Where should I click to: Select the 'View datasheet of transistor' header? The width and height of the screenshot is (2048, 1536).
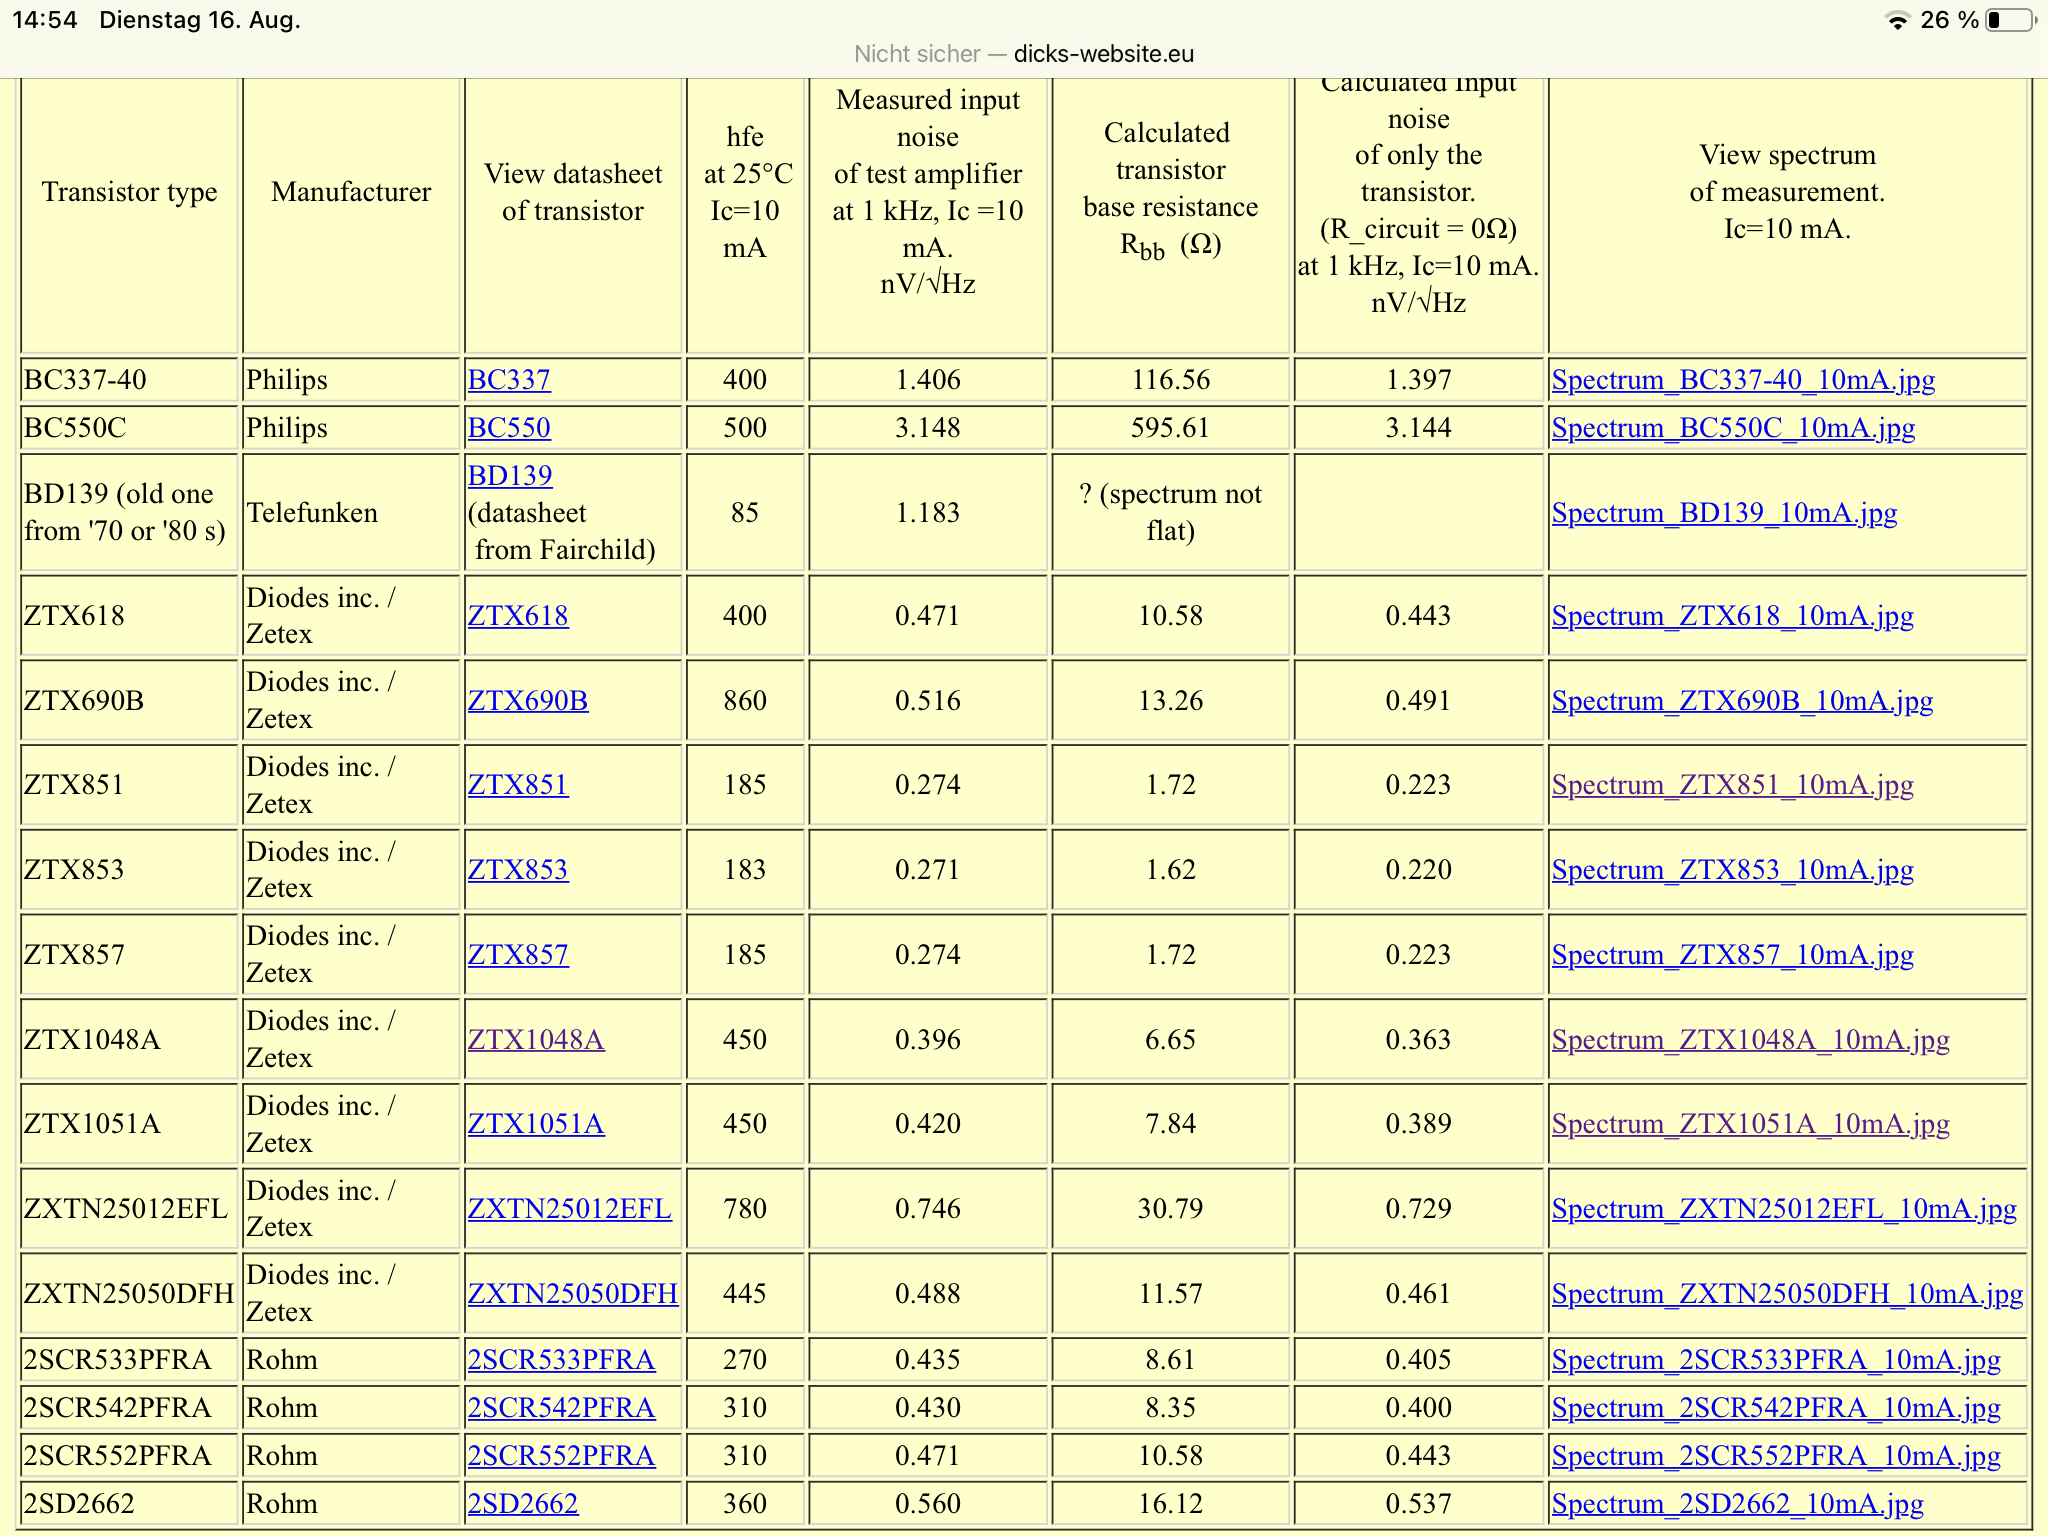pos(573,192)
